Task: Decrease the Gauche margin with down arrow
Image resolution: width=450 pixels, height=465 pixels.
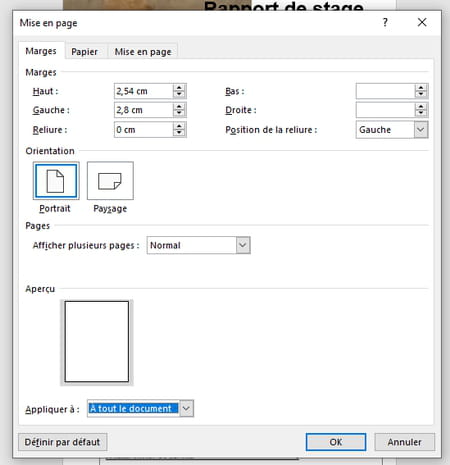Action: click(179, 113)
